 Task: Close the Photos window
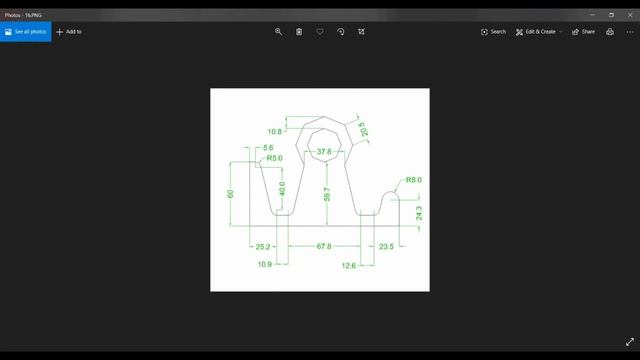(x=630, y=15)
